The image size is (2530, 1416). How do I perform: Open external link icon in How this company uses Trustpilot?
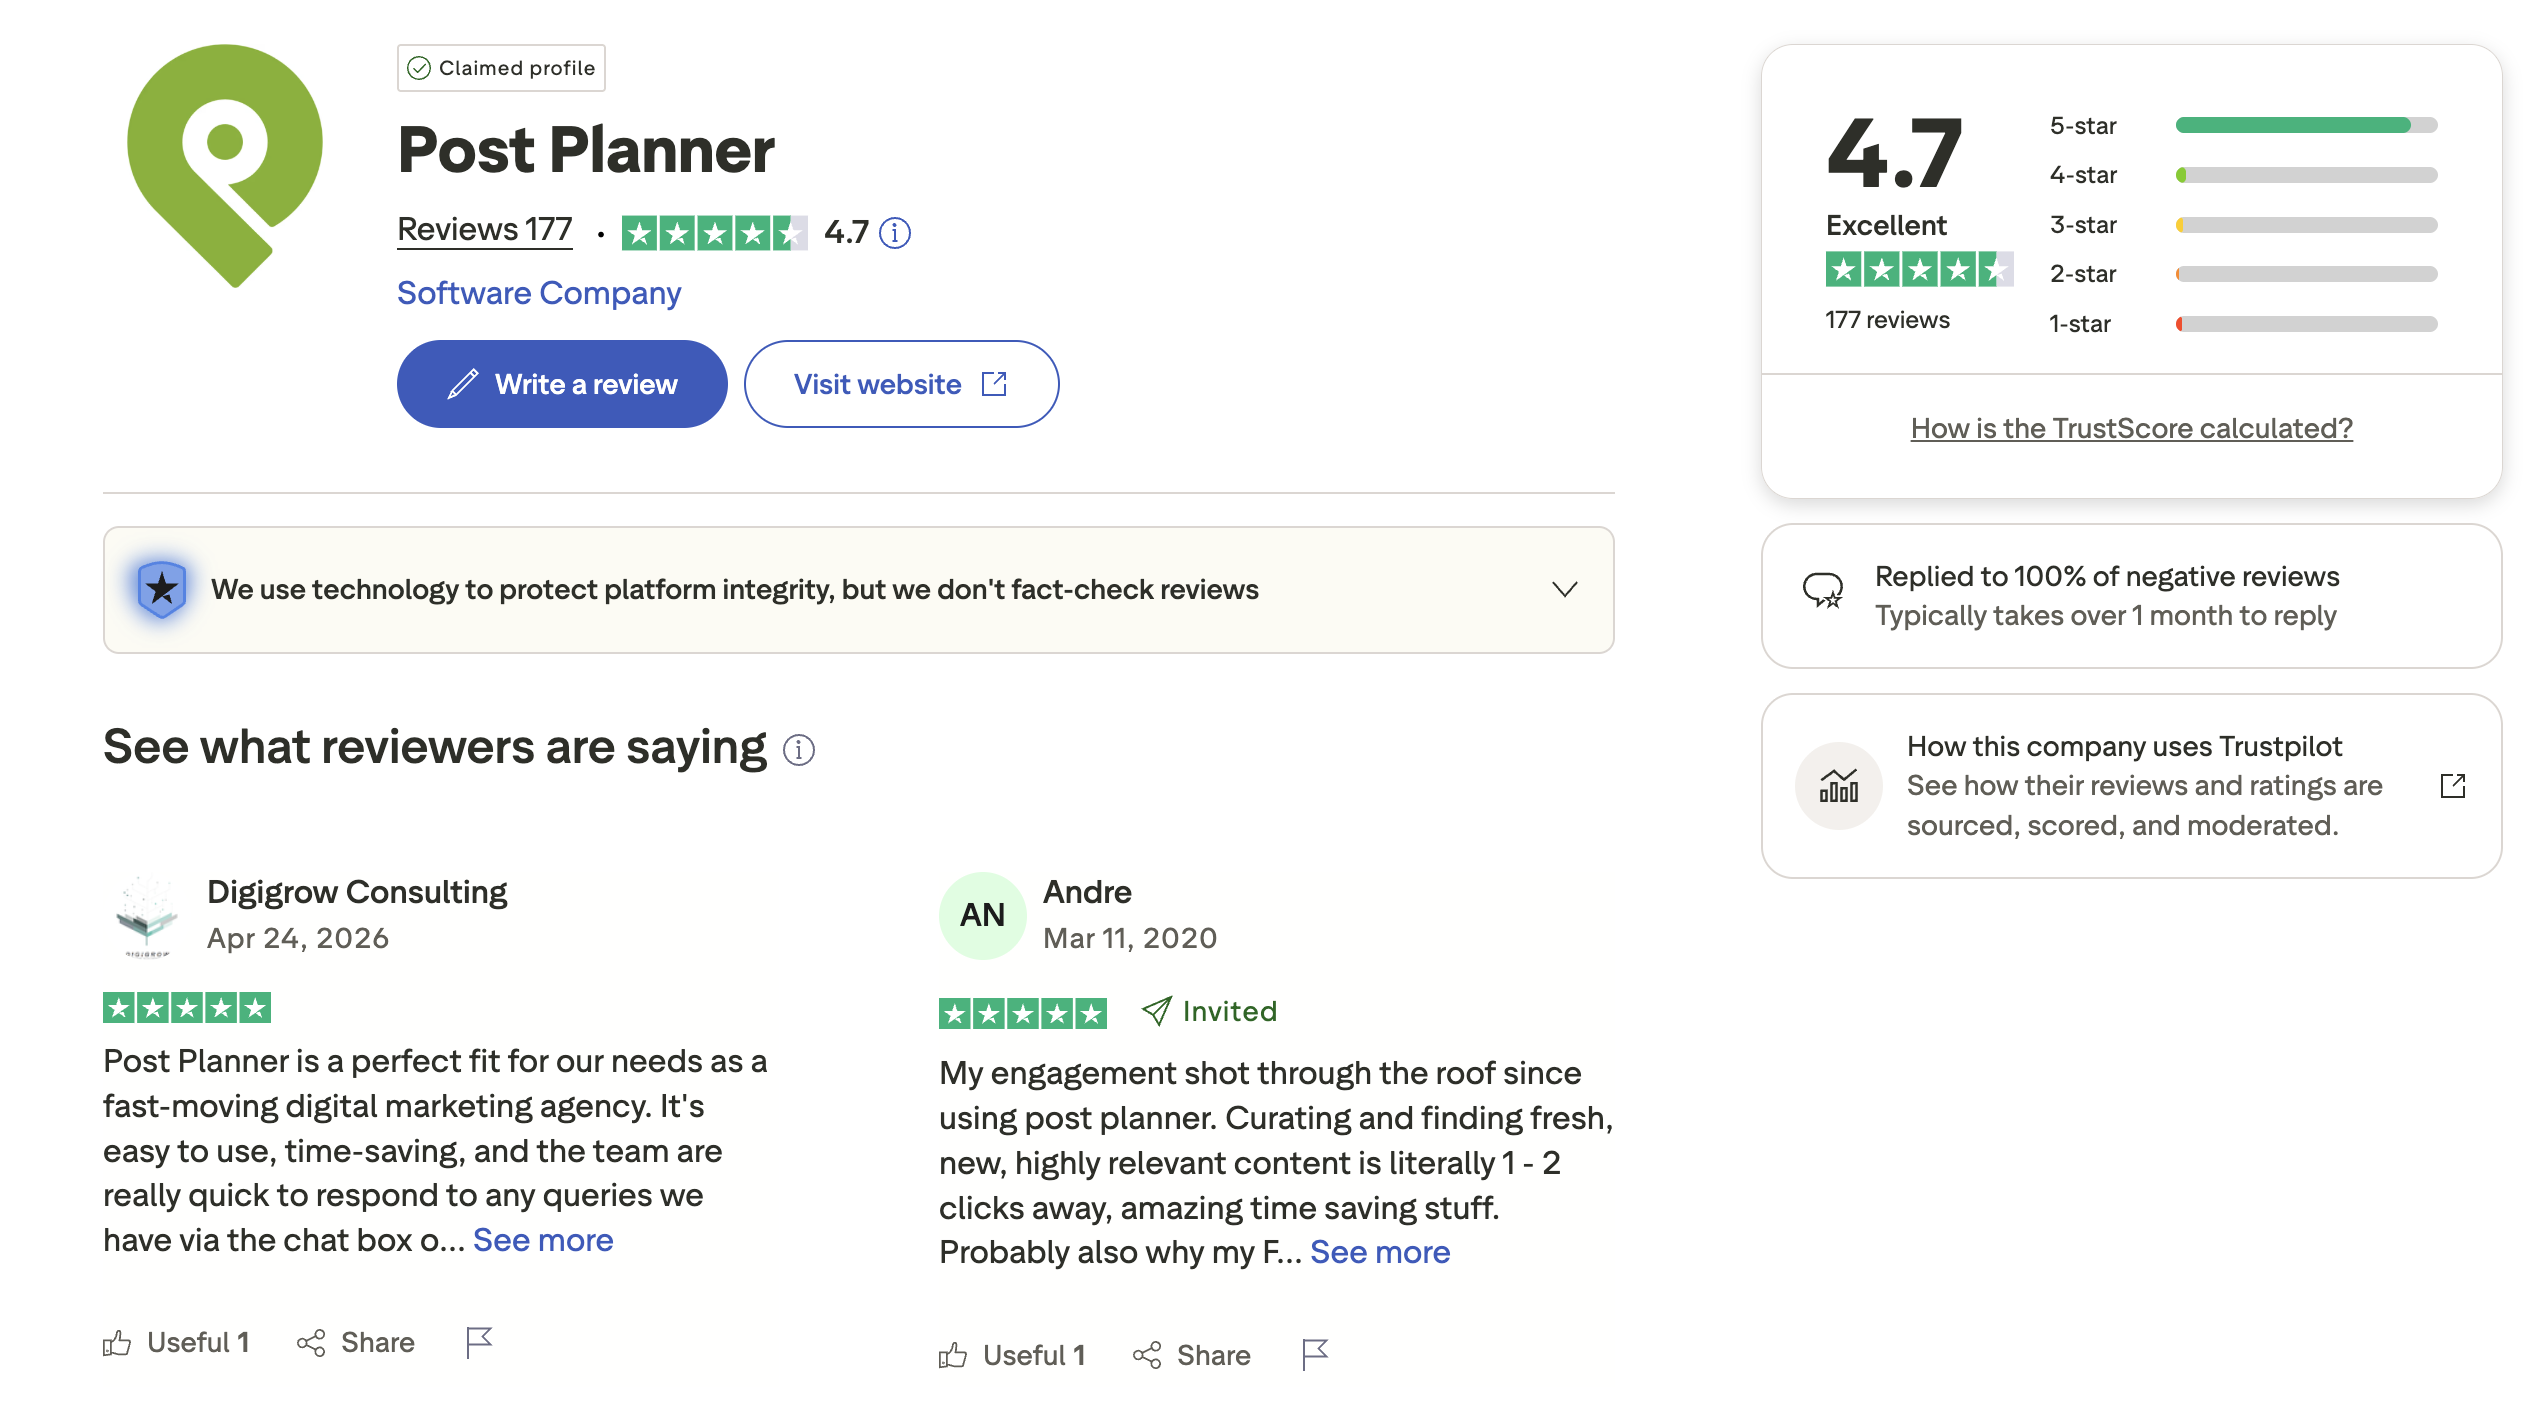2453,786
